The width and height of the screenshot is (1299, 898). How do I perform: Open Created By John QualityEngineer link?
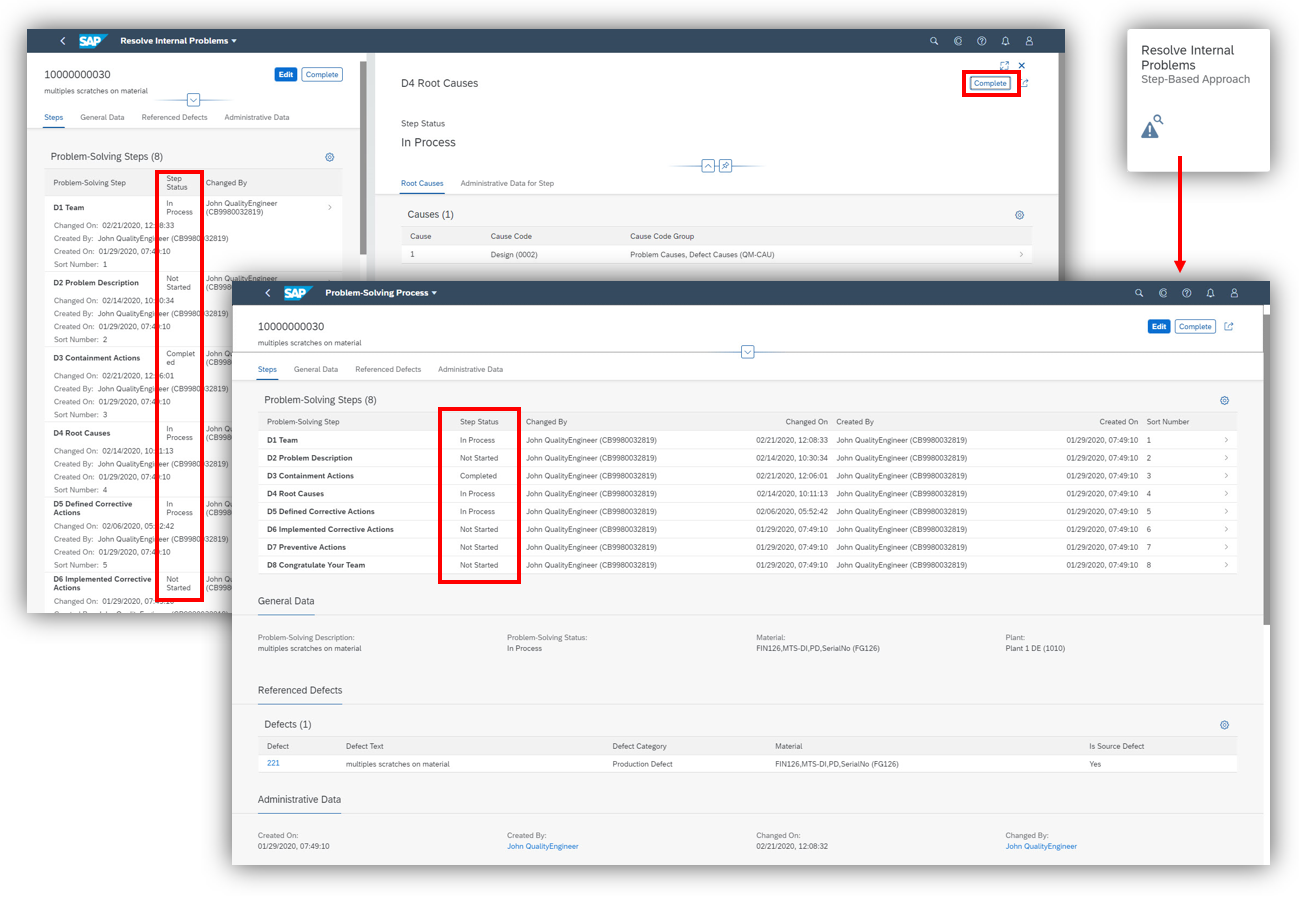[x=542, y=846]
